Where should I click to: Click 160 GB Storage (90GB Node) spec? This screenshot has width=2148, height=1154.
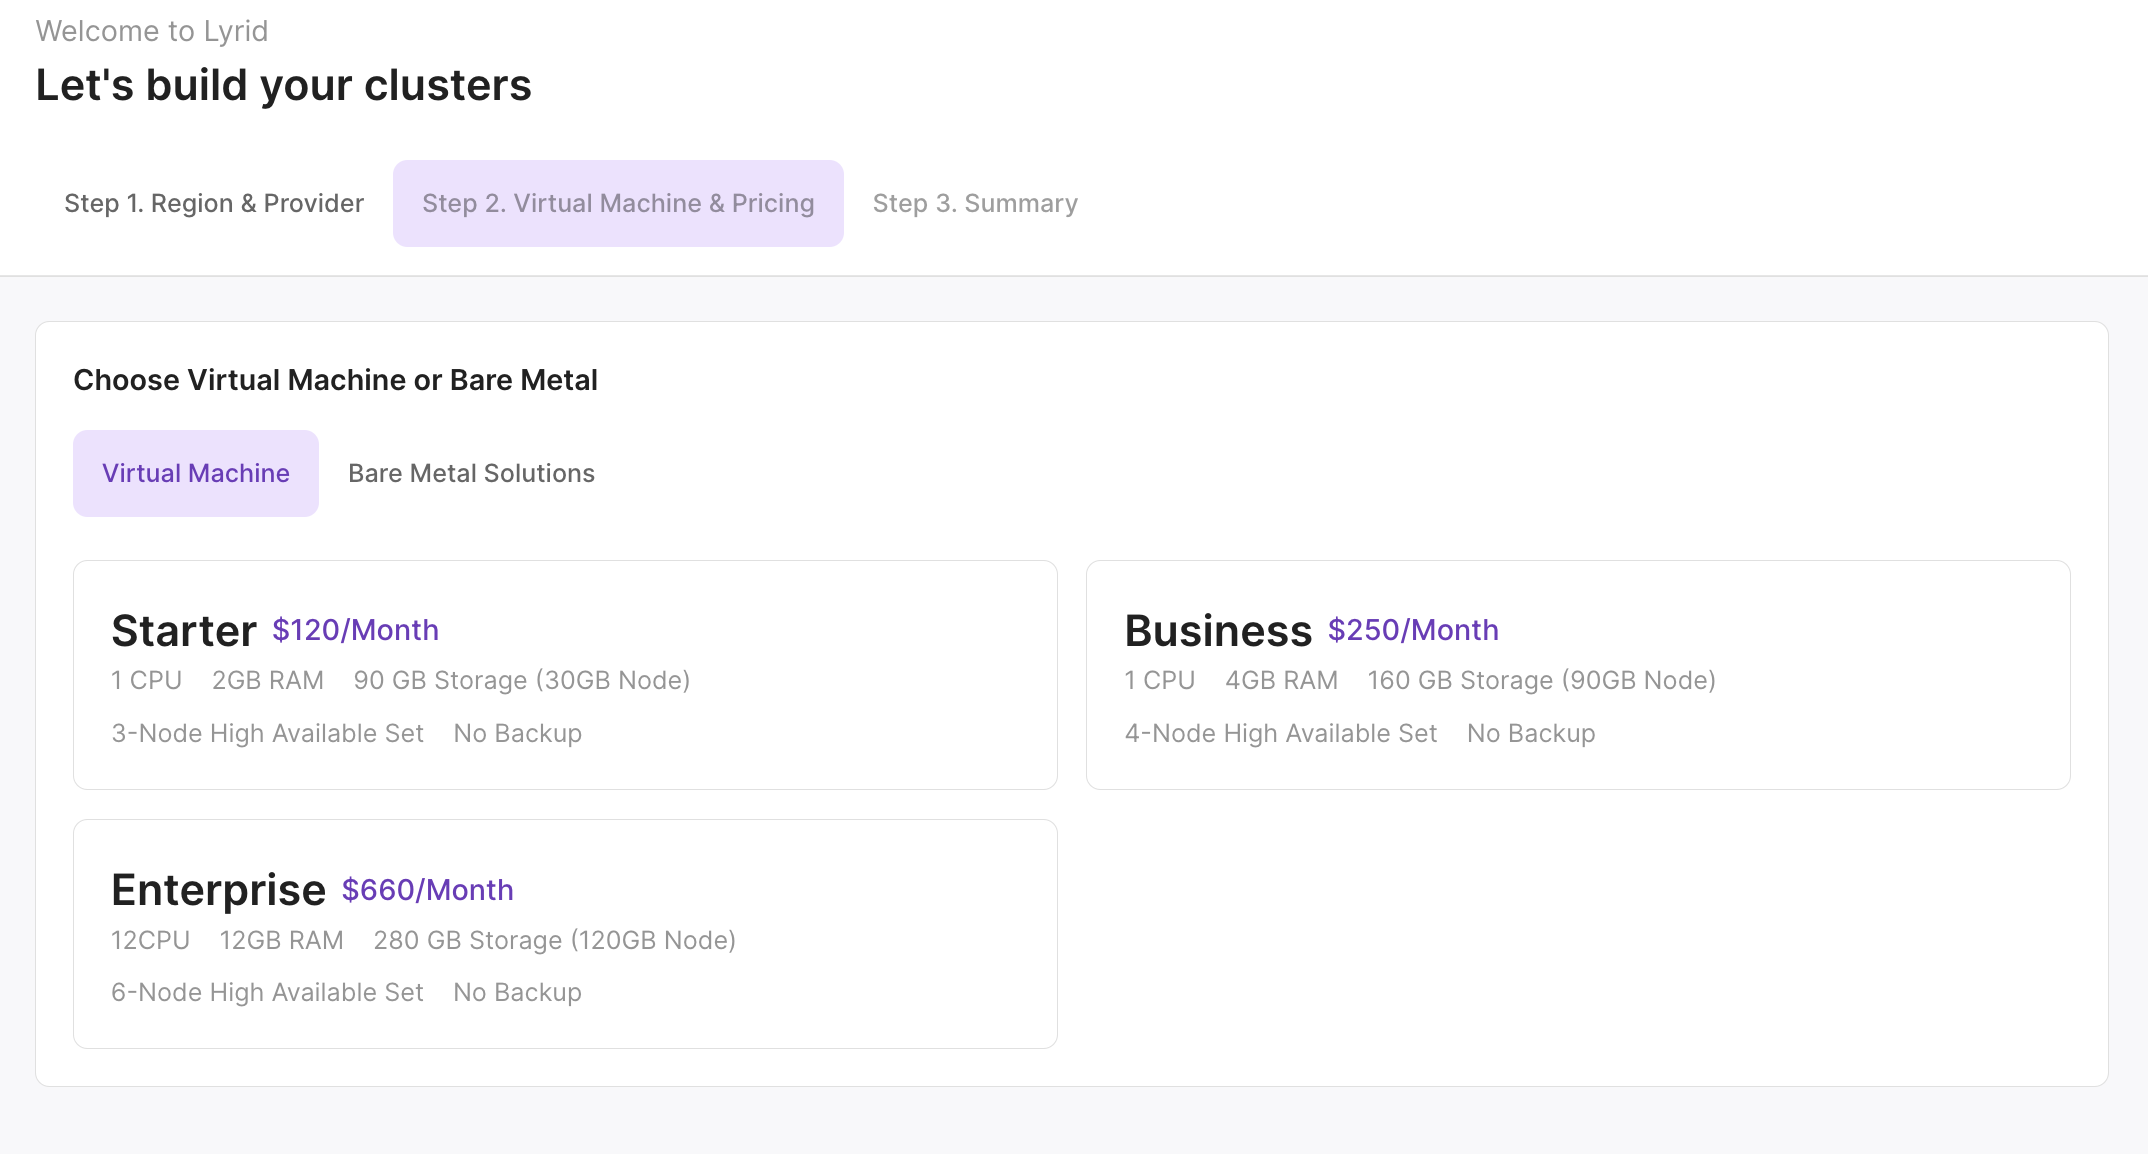(1541, 680)
